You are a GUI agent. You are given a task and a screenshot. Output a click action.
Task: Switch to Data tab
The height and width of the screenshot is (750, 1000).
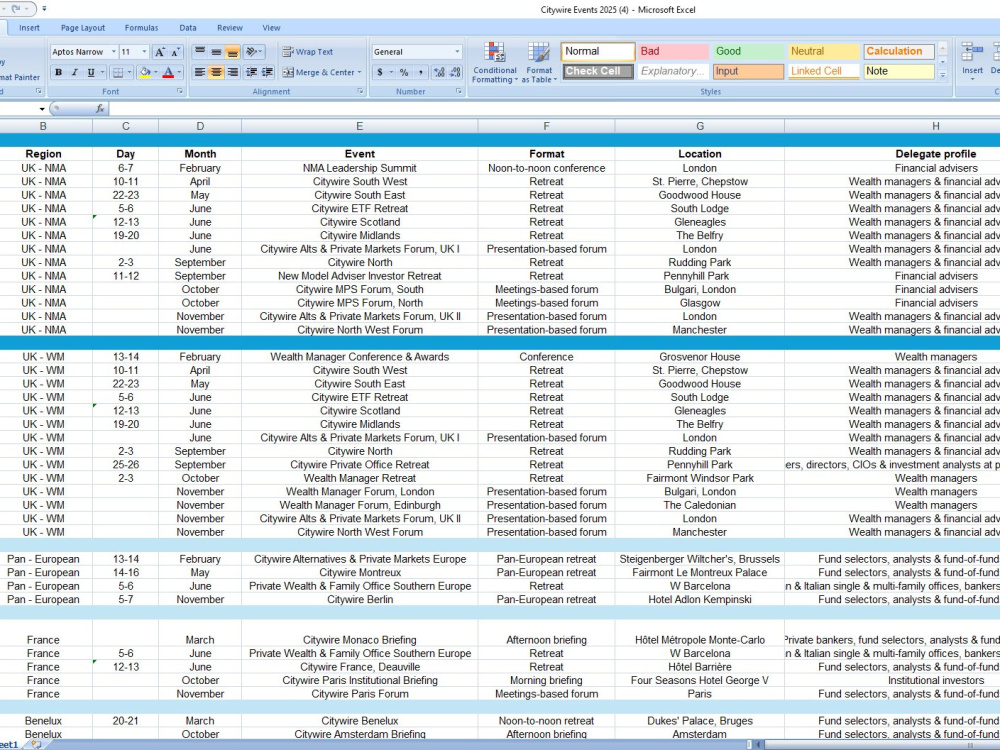[188, 28]
